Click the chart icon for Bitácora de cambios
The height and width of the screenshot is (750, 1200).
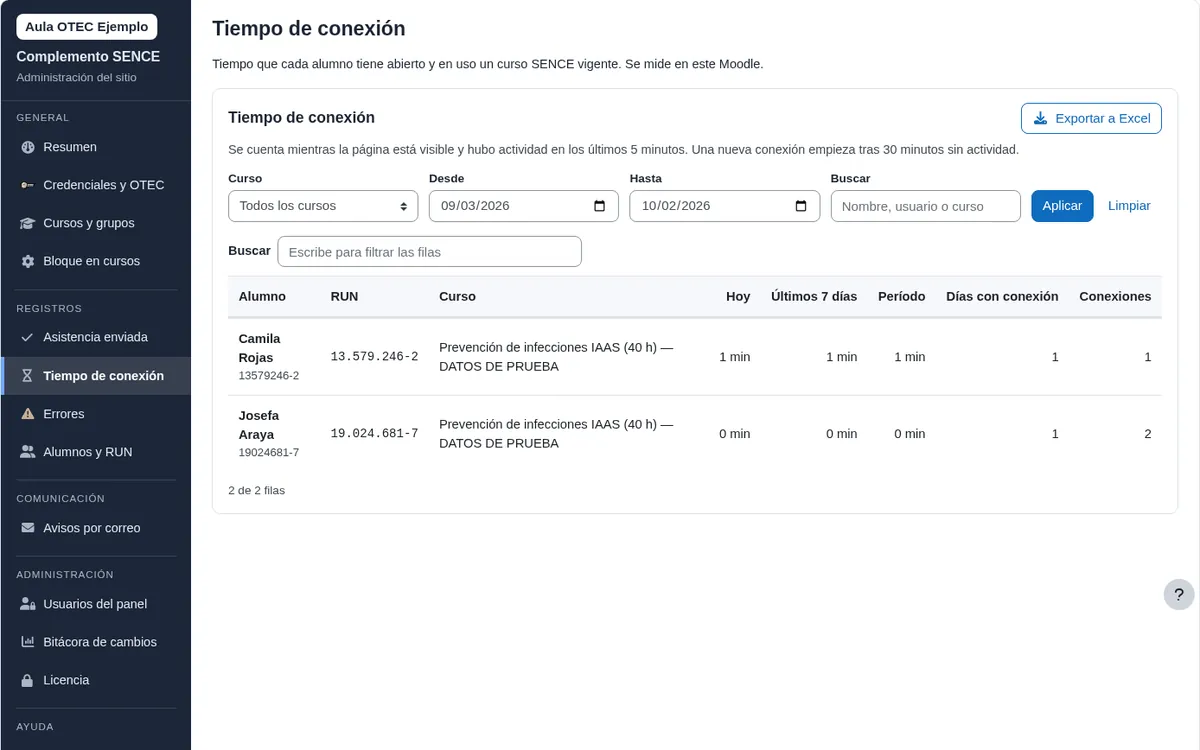[28, 642]
